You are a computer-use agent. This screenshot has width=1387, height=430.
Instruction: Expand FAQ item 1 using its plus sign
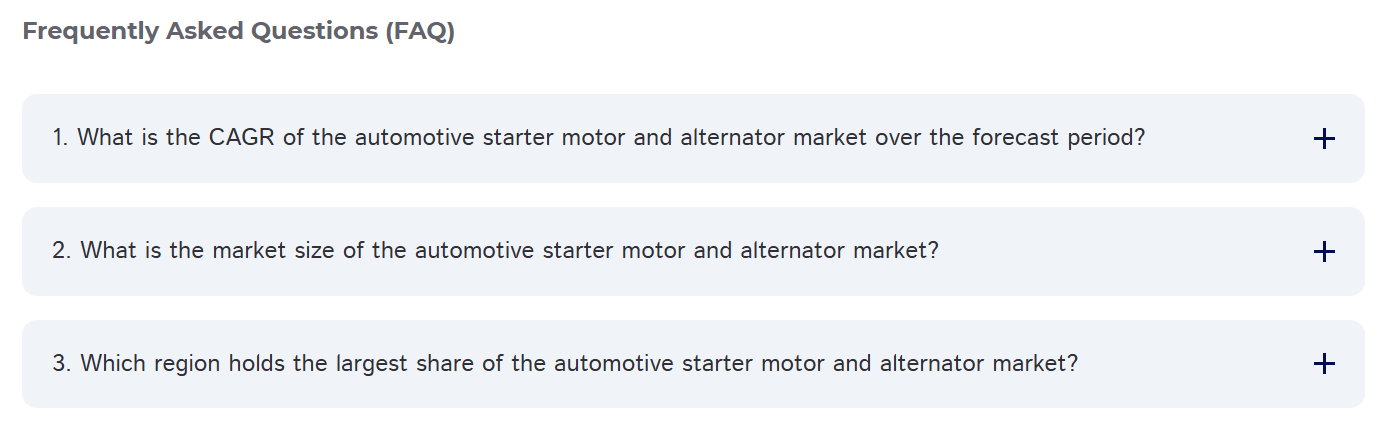(1323, 139)
